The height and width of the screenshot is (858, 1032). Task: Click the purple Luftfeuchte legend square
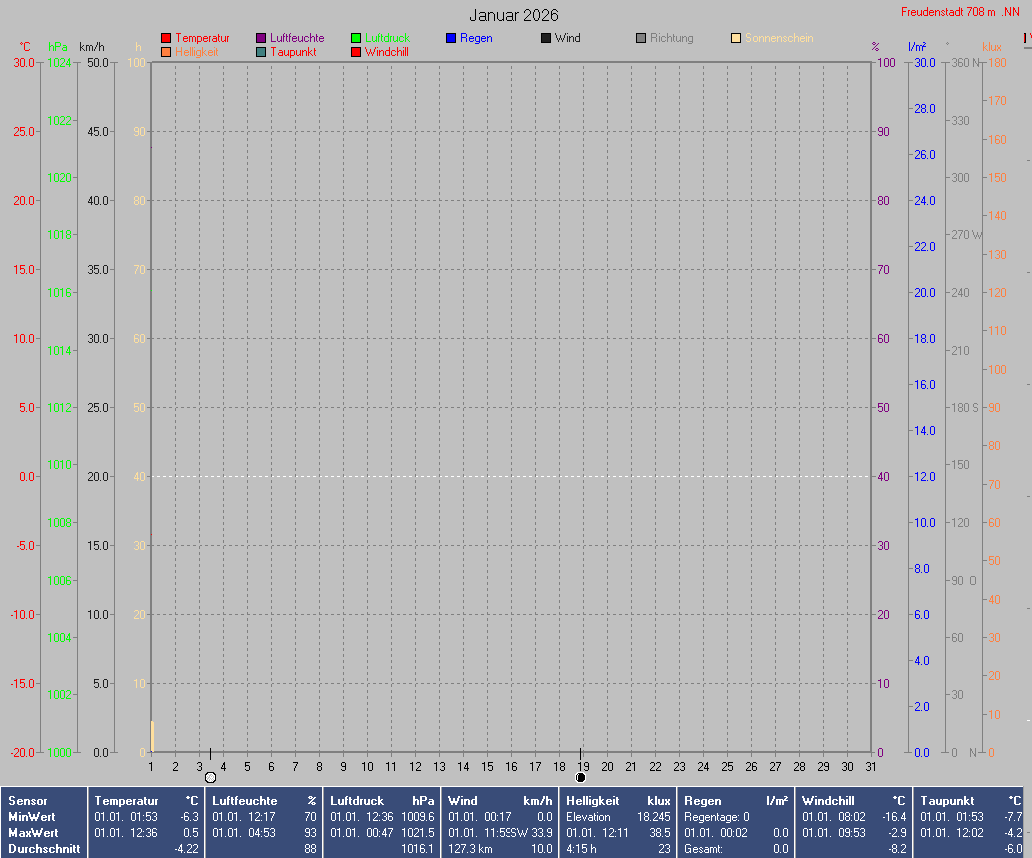pyautogui.click(x=261, y=38)
